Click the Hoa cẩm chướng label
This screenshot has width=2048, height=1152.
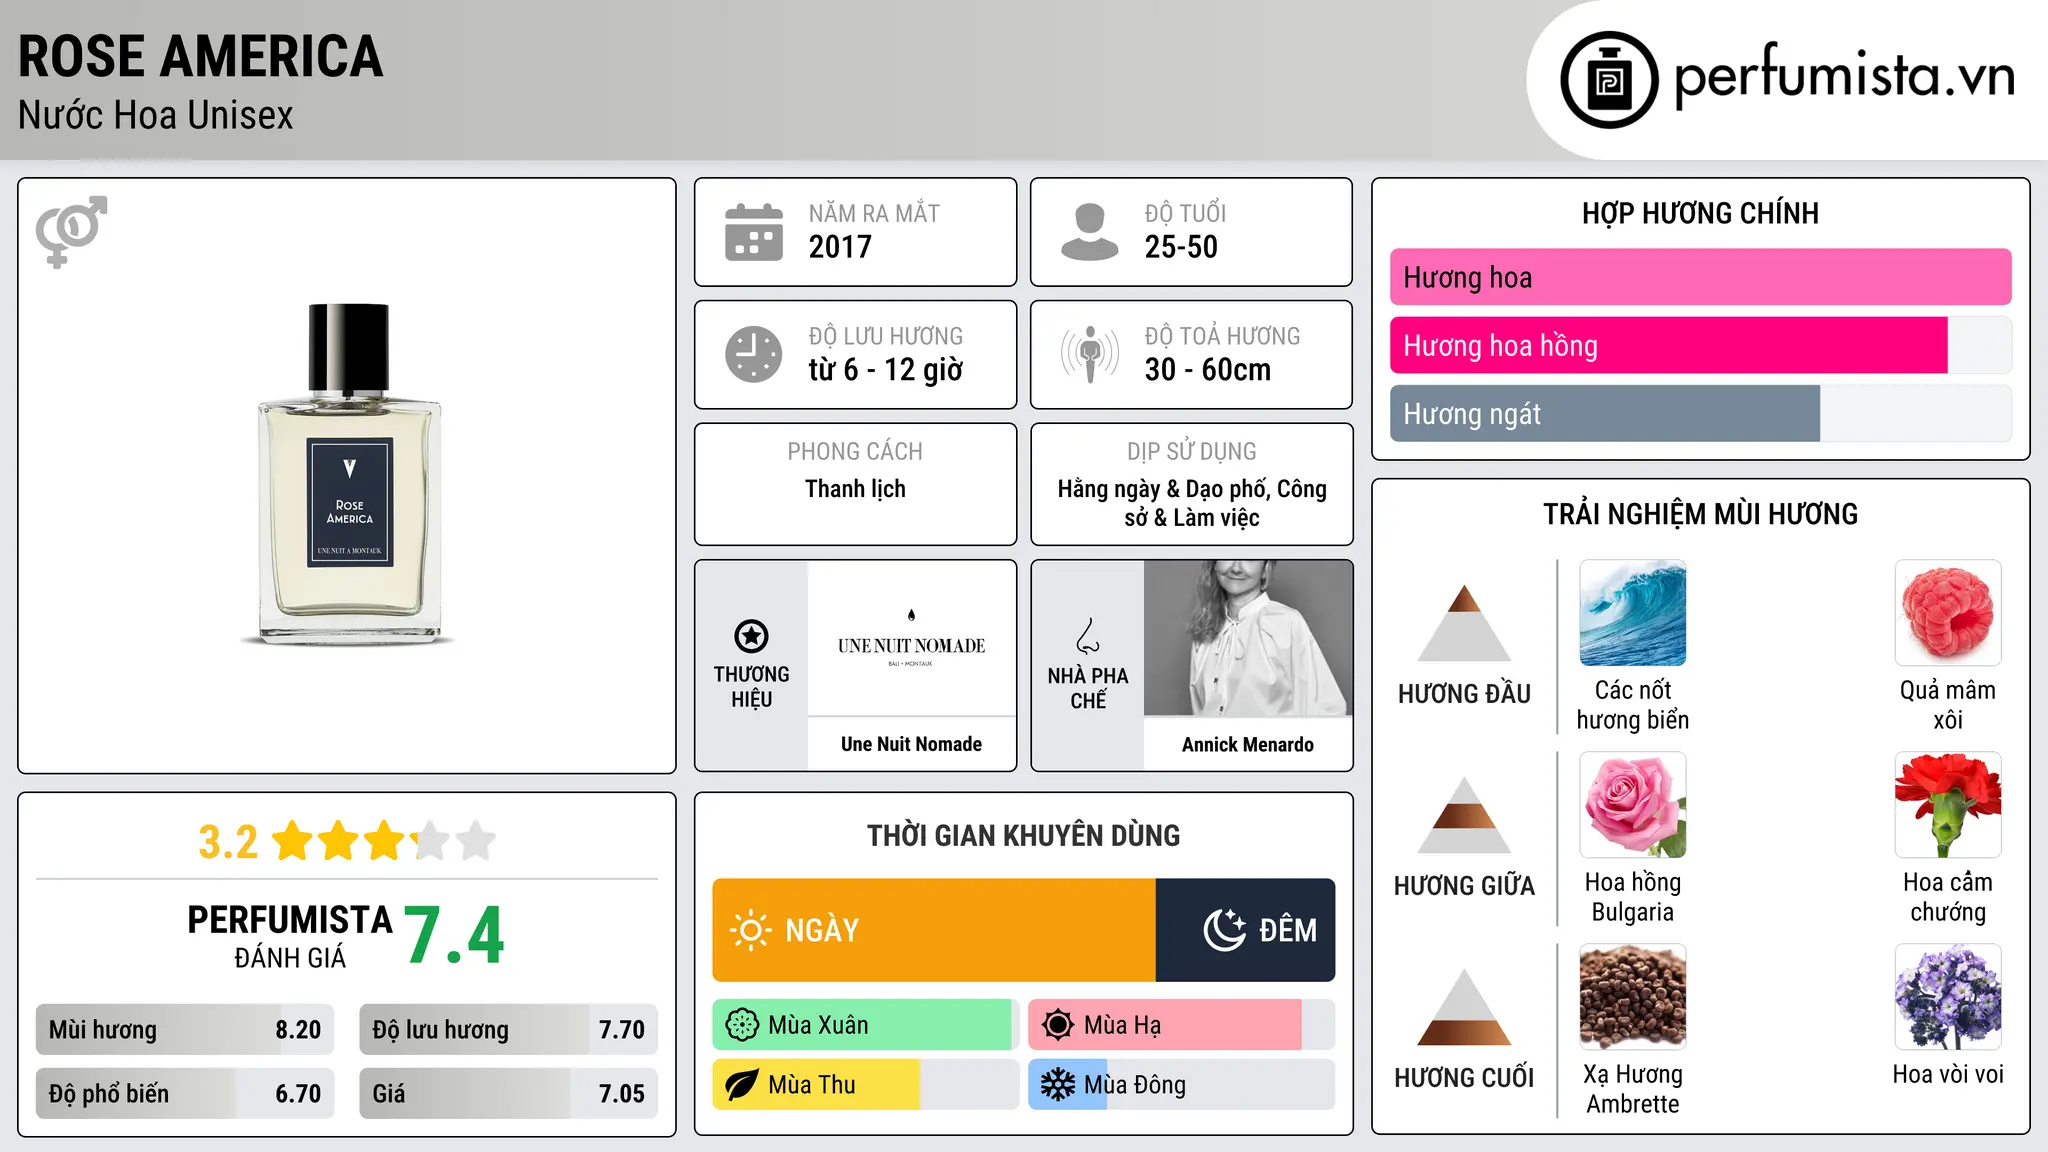pos(1948,897)
